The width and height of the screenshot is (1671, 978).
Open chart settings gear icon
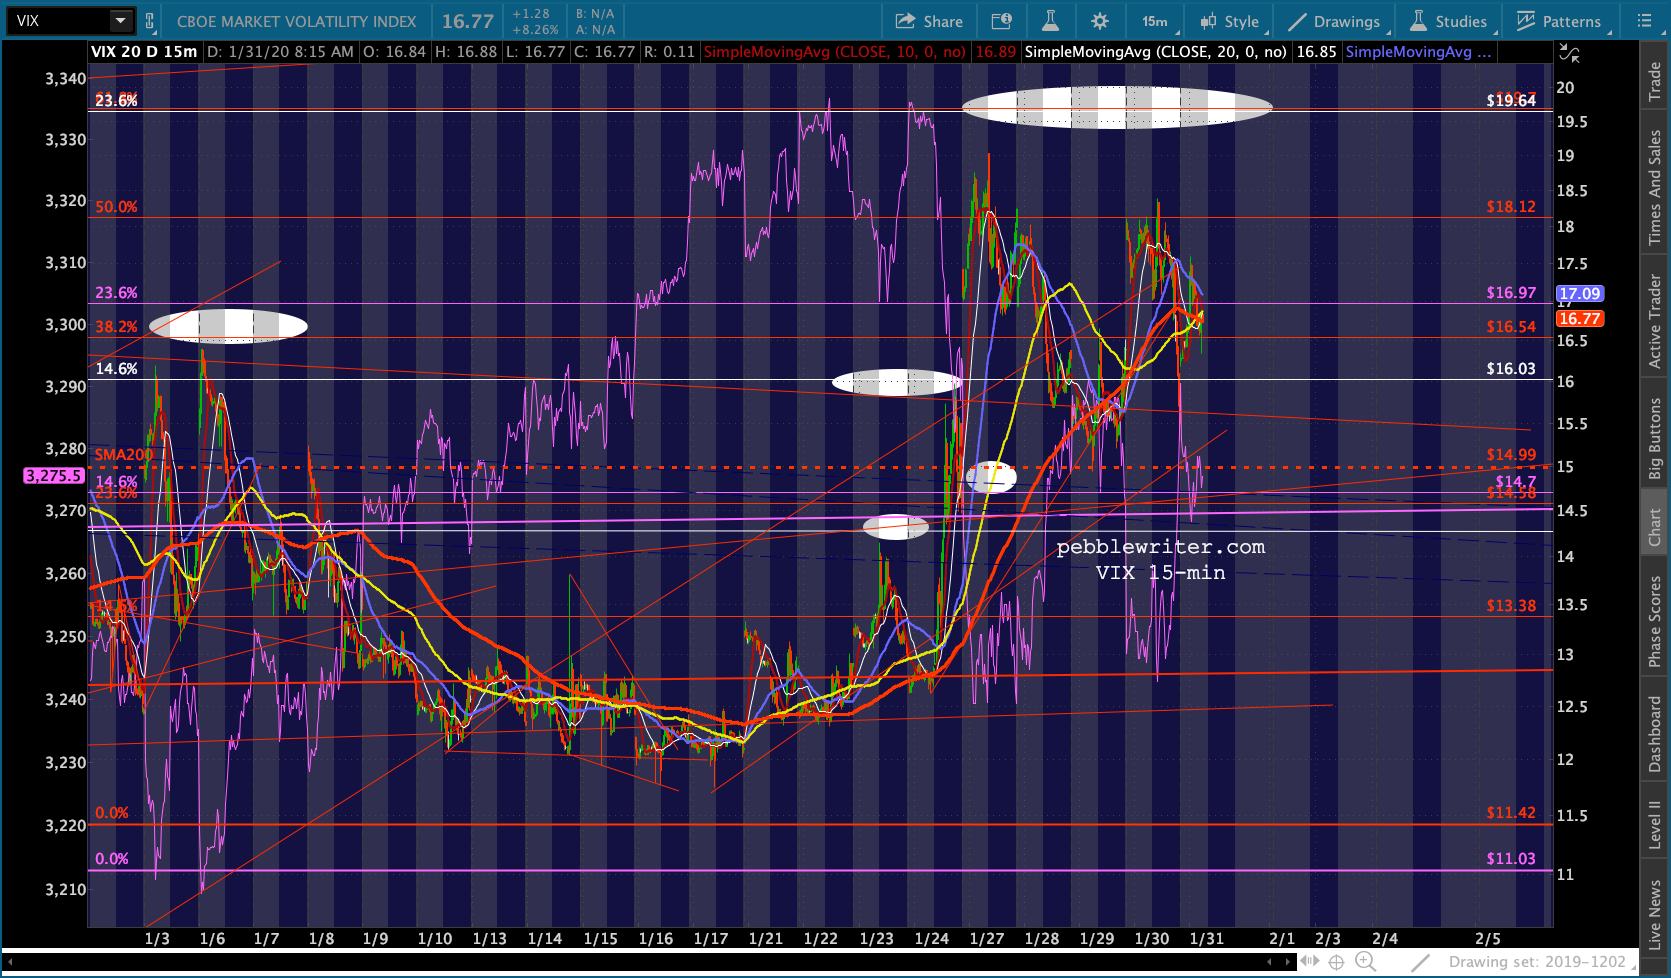(x=1100, y=21)
